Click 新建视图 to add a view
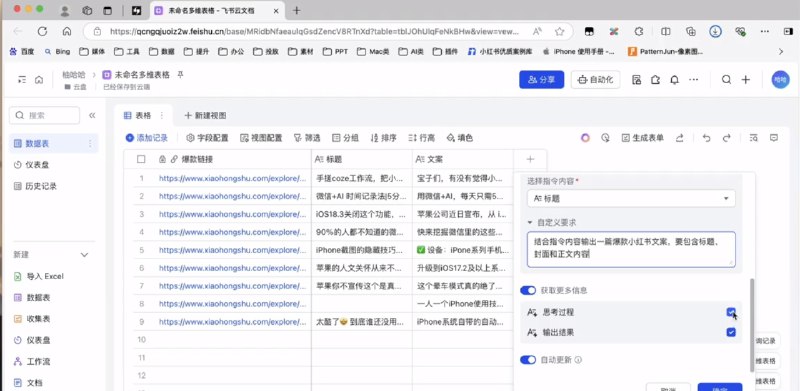 [x=205, y=115]
